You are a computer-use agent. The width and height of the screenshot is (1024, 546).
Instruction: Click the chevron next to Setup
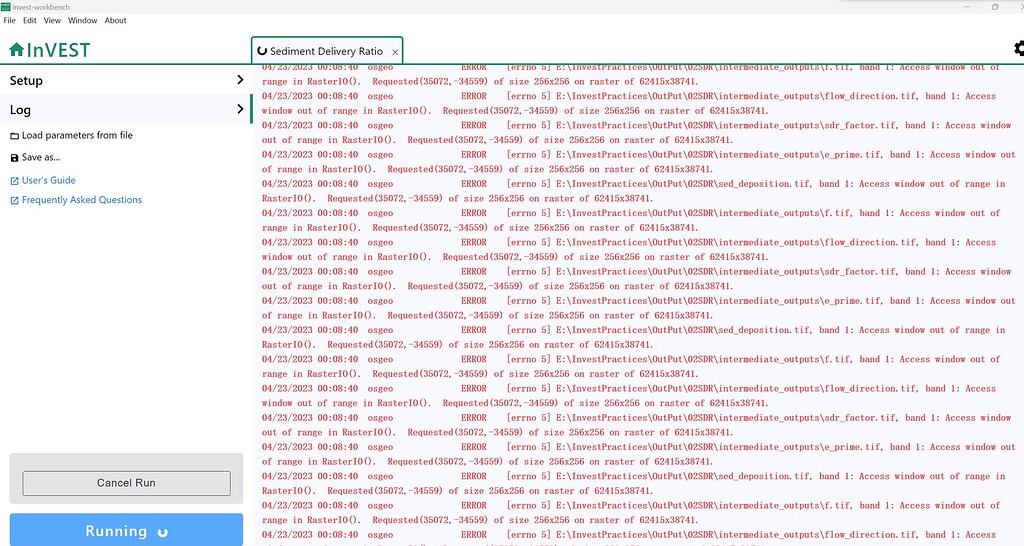(x=240, y=80)
